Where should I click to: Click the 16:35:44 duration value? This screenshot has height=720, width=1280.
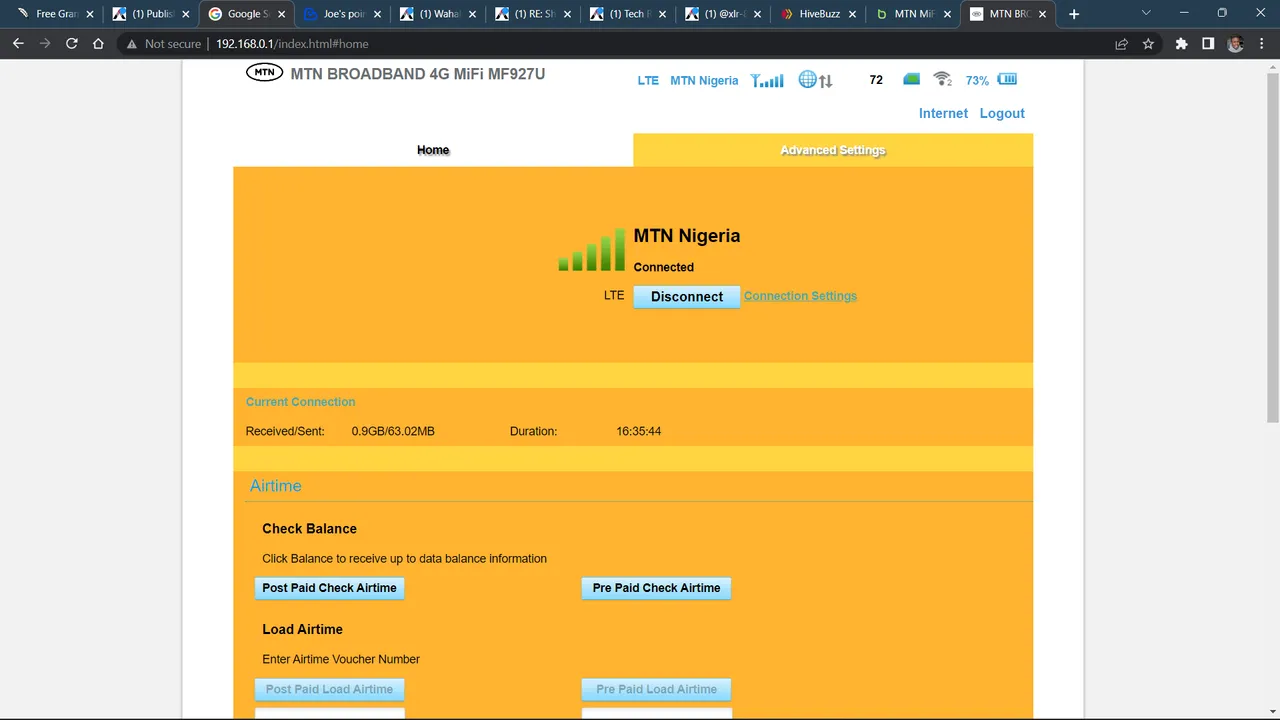(x=638, y=431)
